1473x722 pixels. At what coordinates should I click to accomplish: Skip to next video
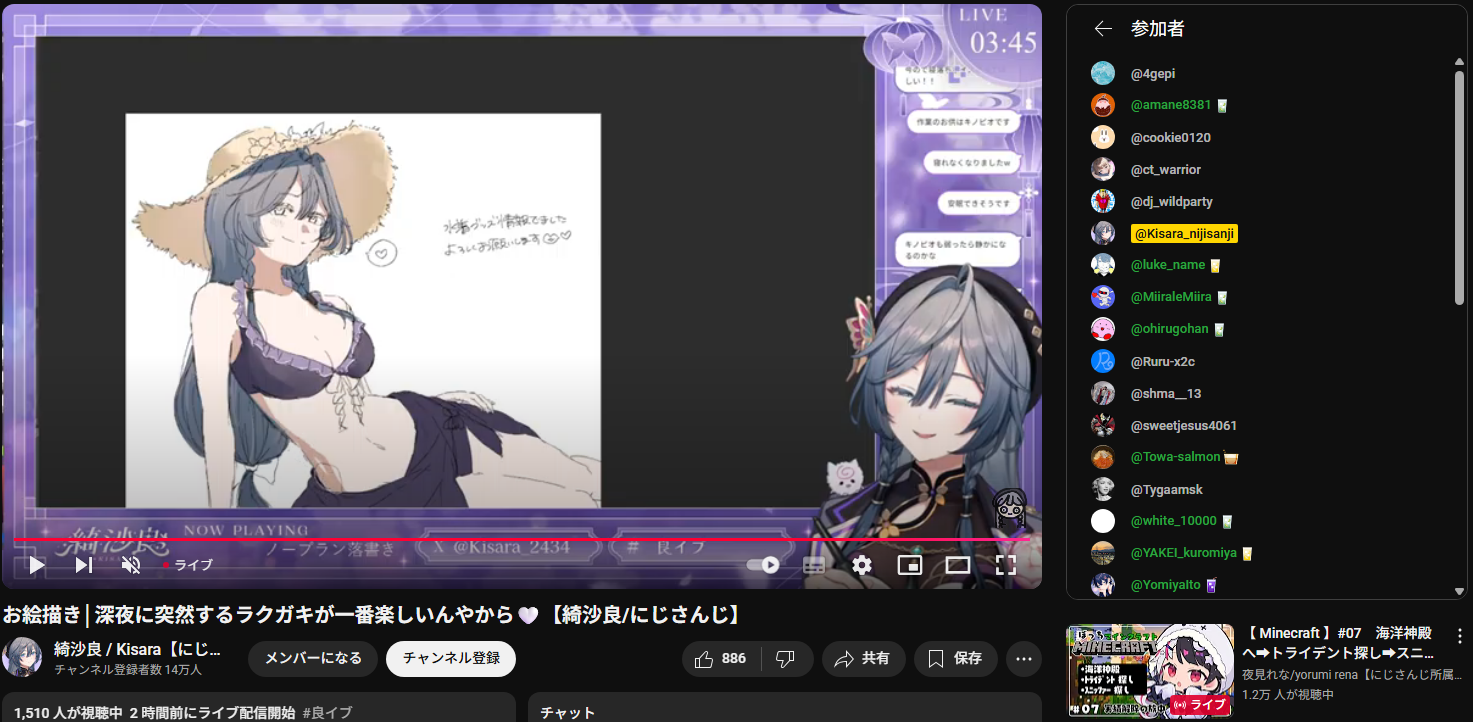84,565
